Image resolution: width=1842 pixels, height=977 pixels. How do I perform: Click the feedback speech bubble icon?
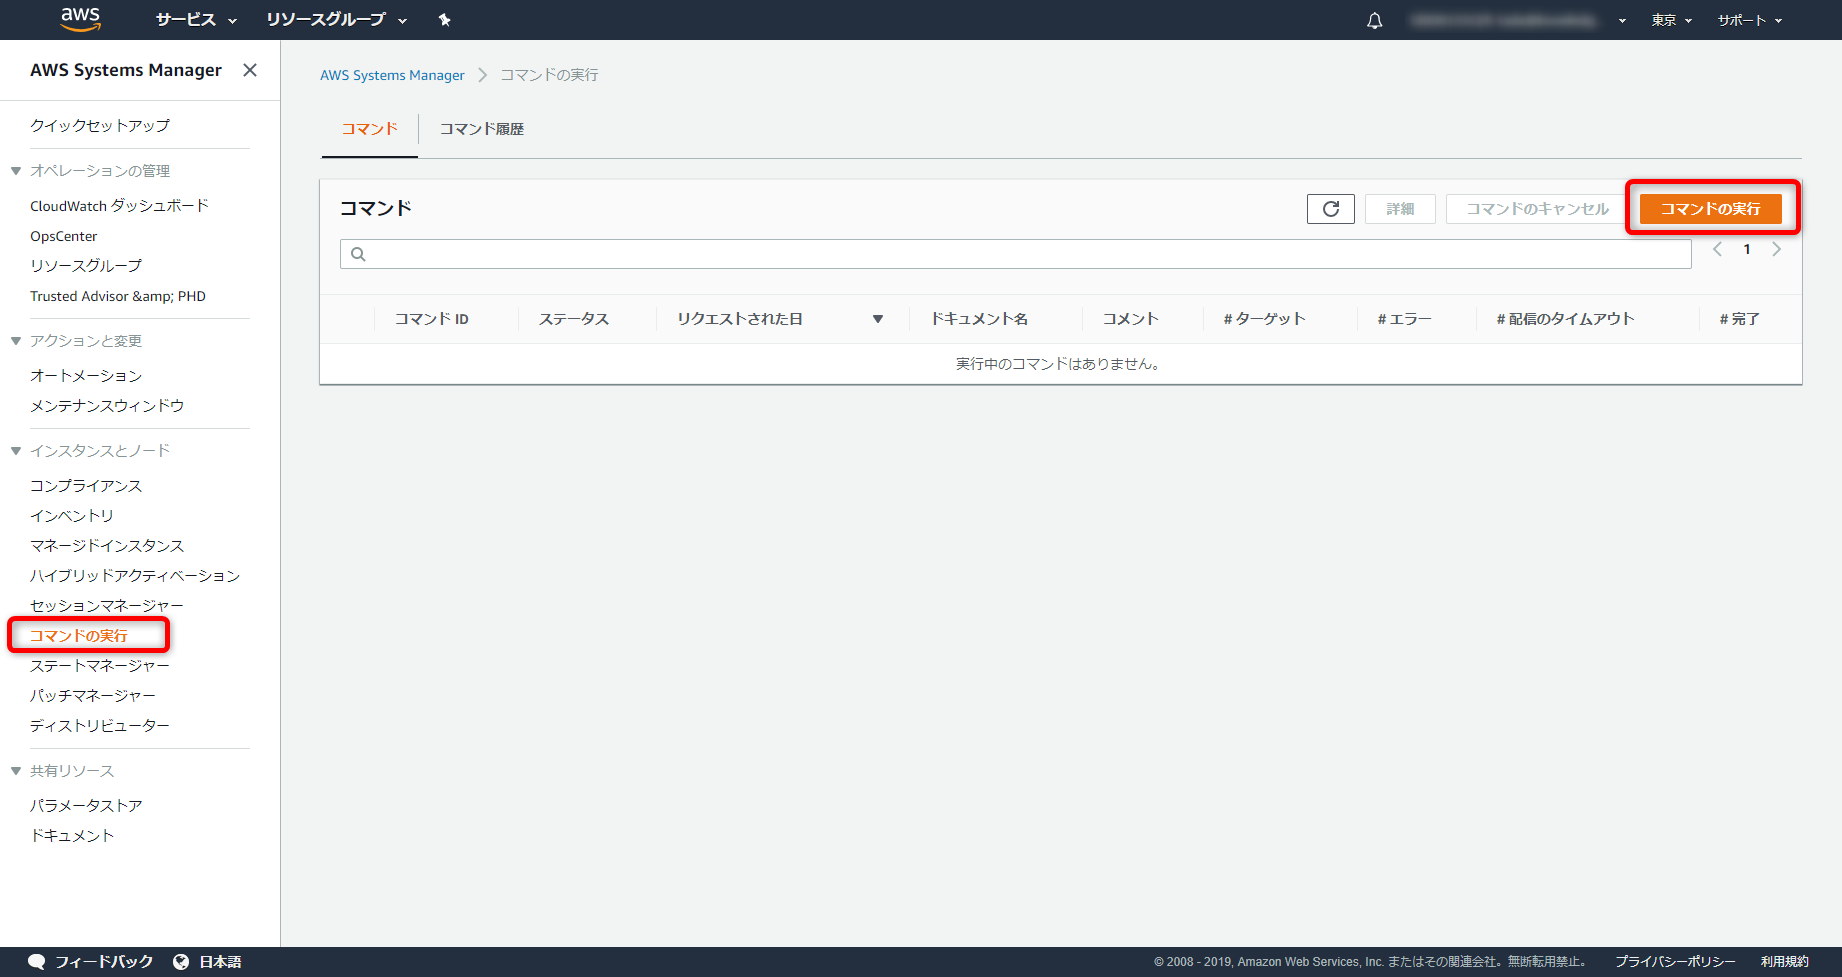pos(37,962)
